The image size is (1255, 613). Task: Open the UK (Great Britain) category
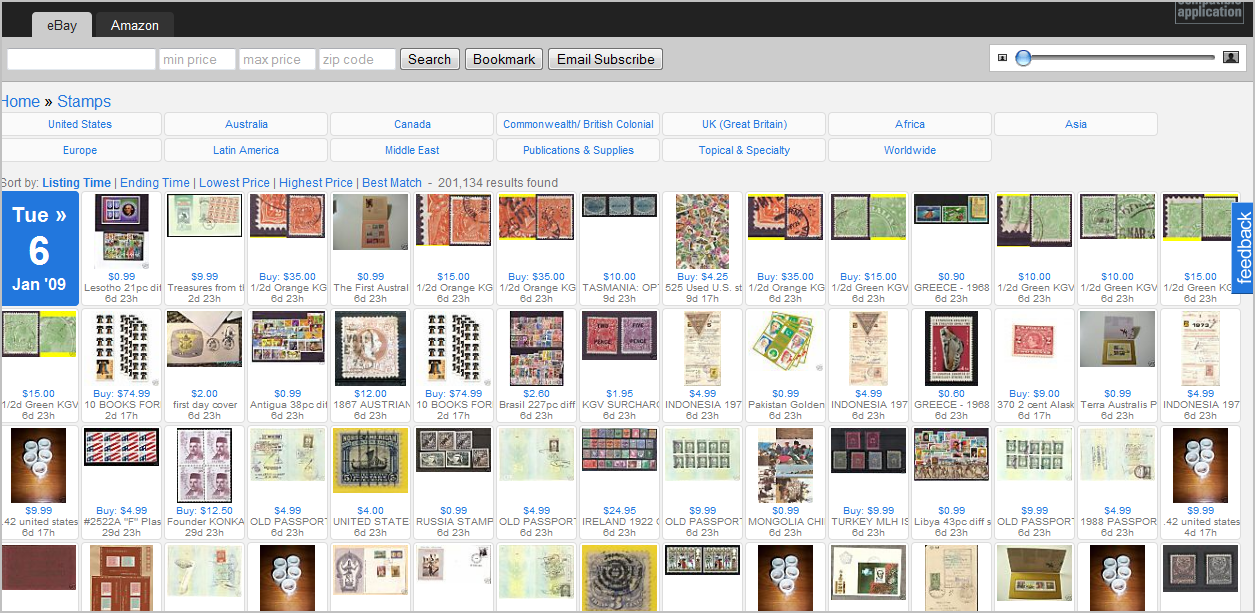[x=744, y=124]
